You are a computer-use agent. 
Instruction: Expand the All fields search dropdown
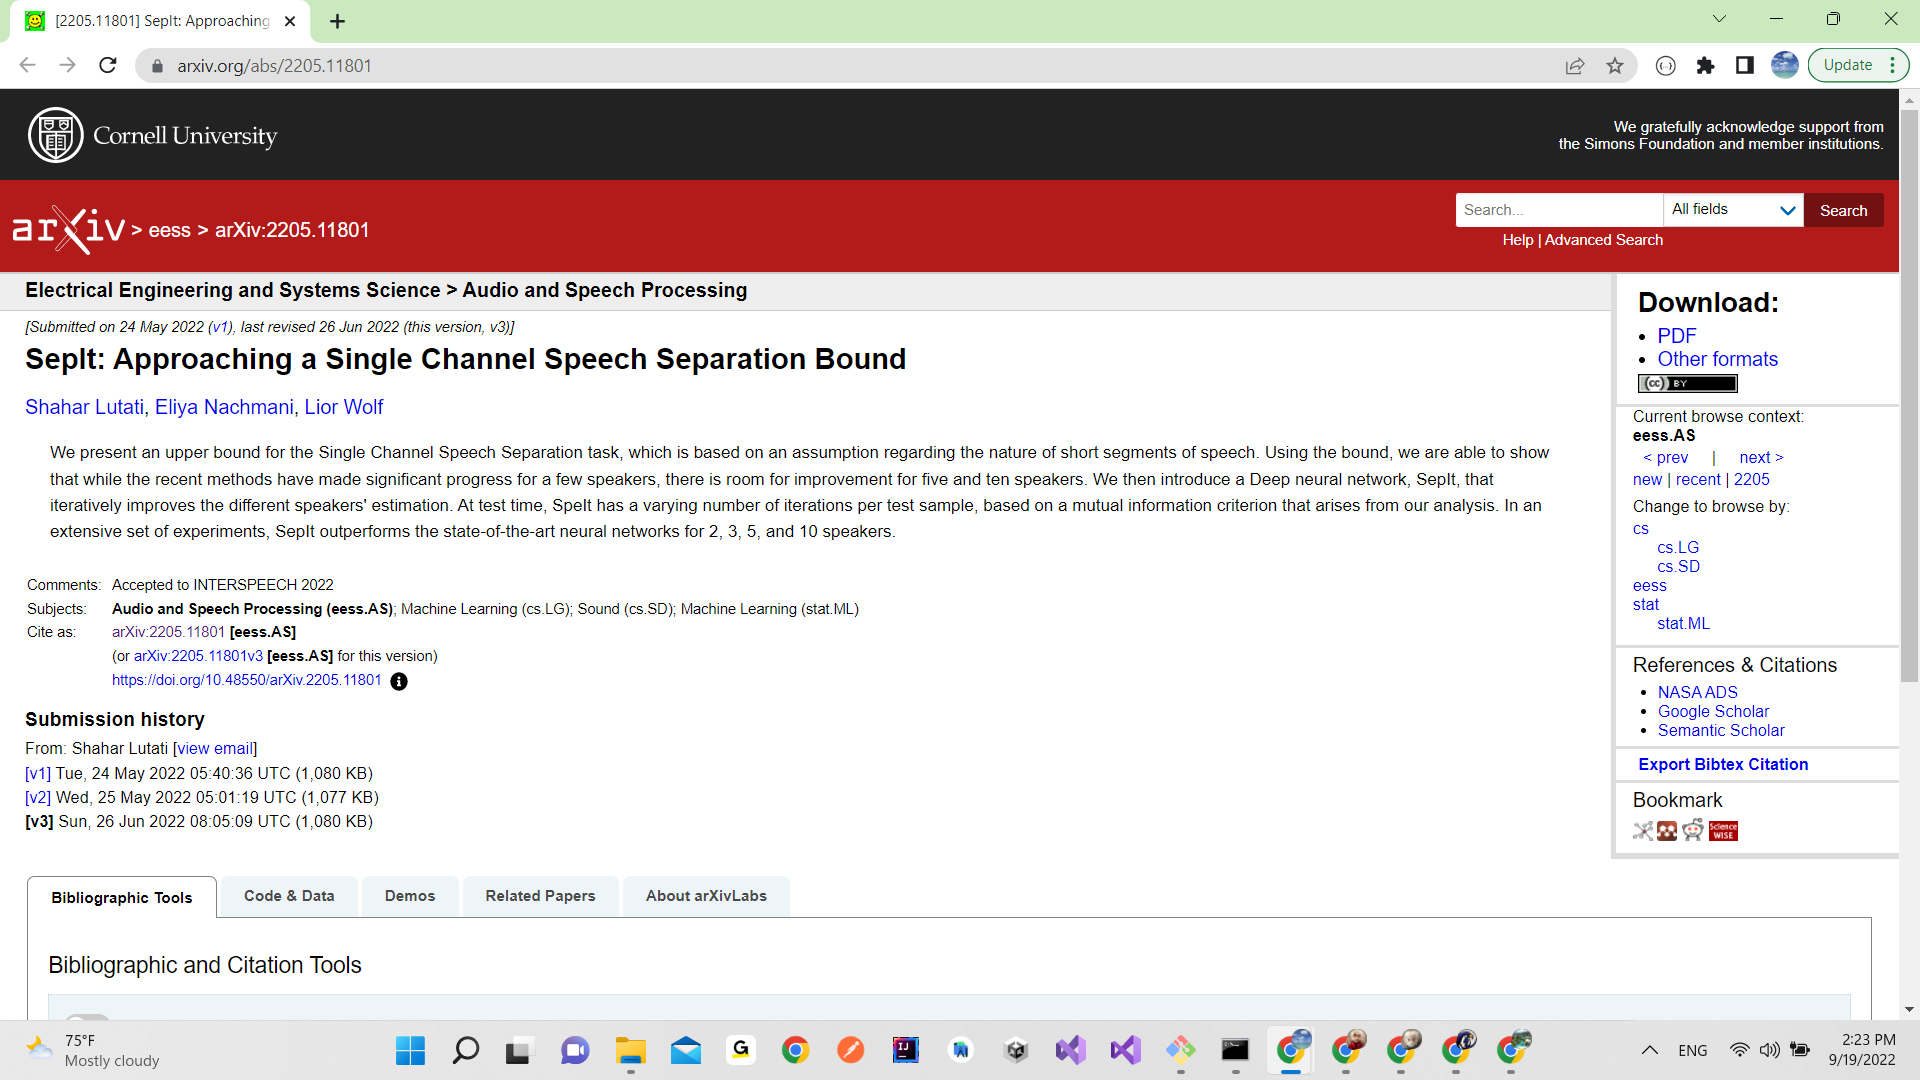(x=1732, y=209)
